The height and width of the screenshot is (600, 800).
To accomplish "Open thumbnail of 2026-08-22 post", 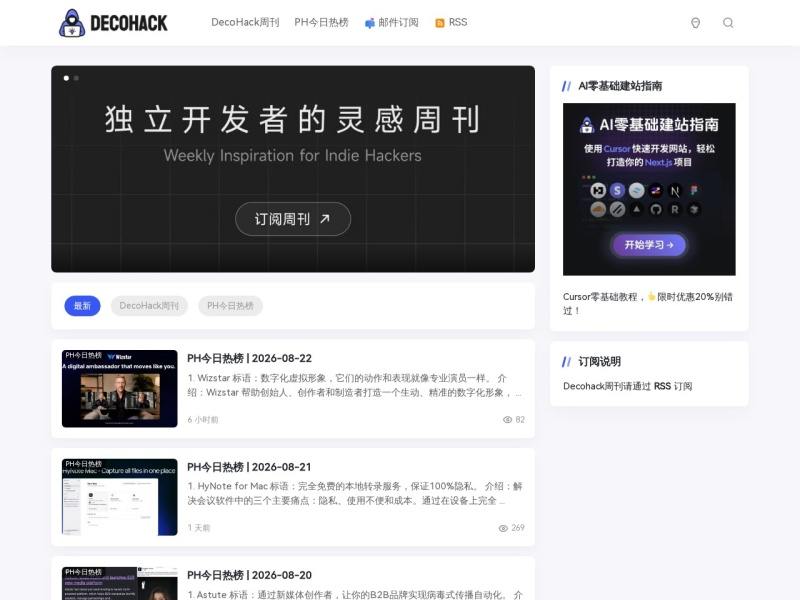I will (119, 388).
